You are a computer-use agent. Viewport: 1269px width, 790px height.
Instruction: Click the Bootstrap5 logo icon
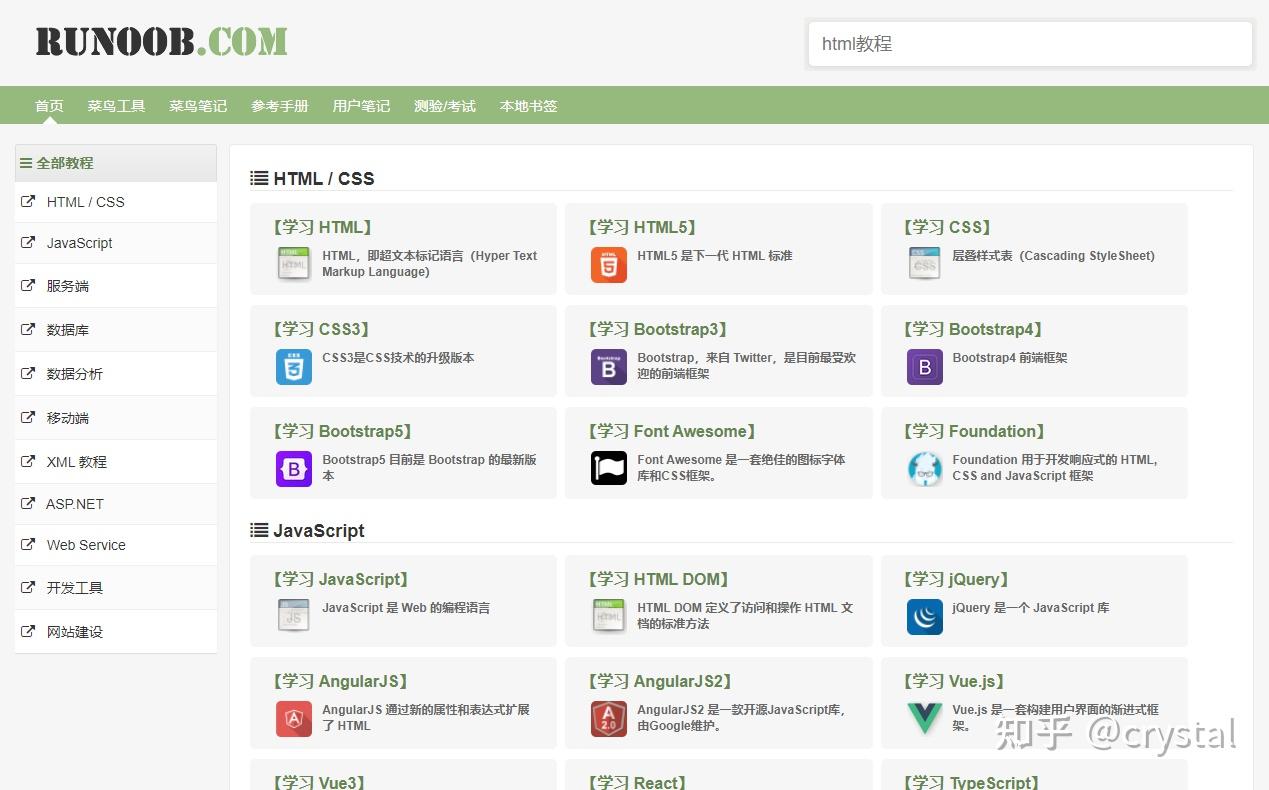294,468
